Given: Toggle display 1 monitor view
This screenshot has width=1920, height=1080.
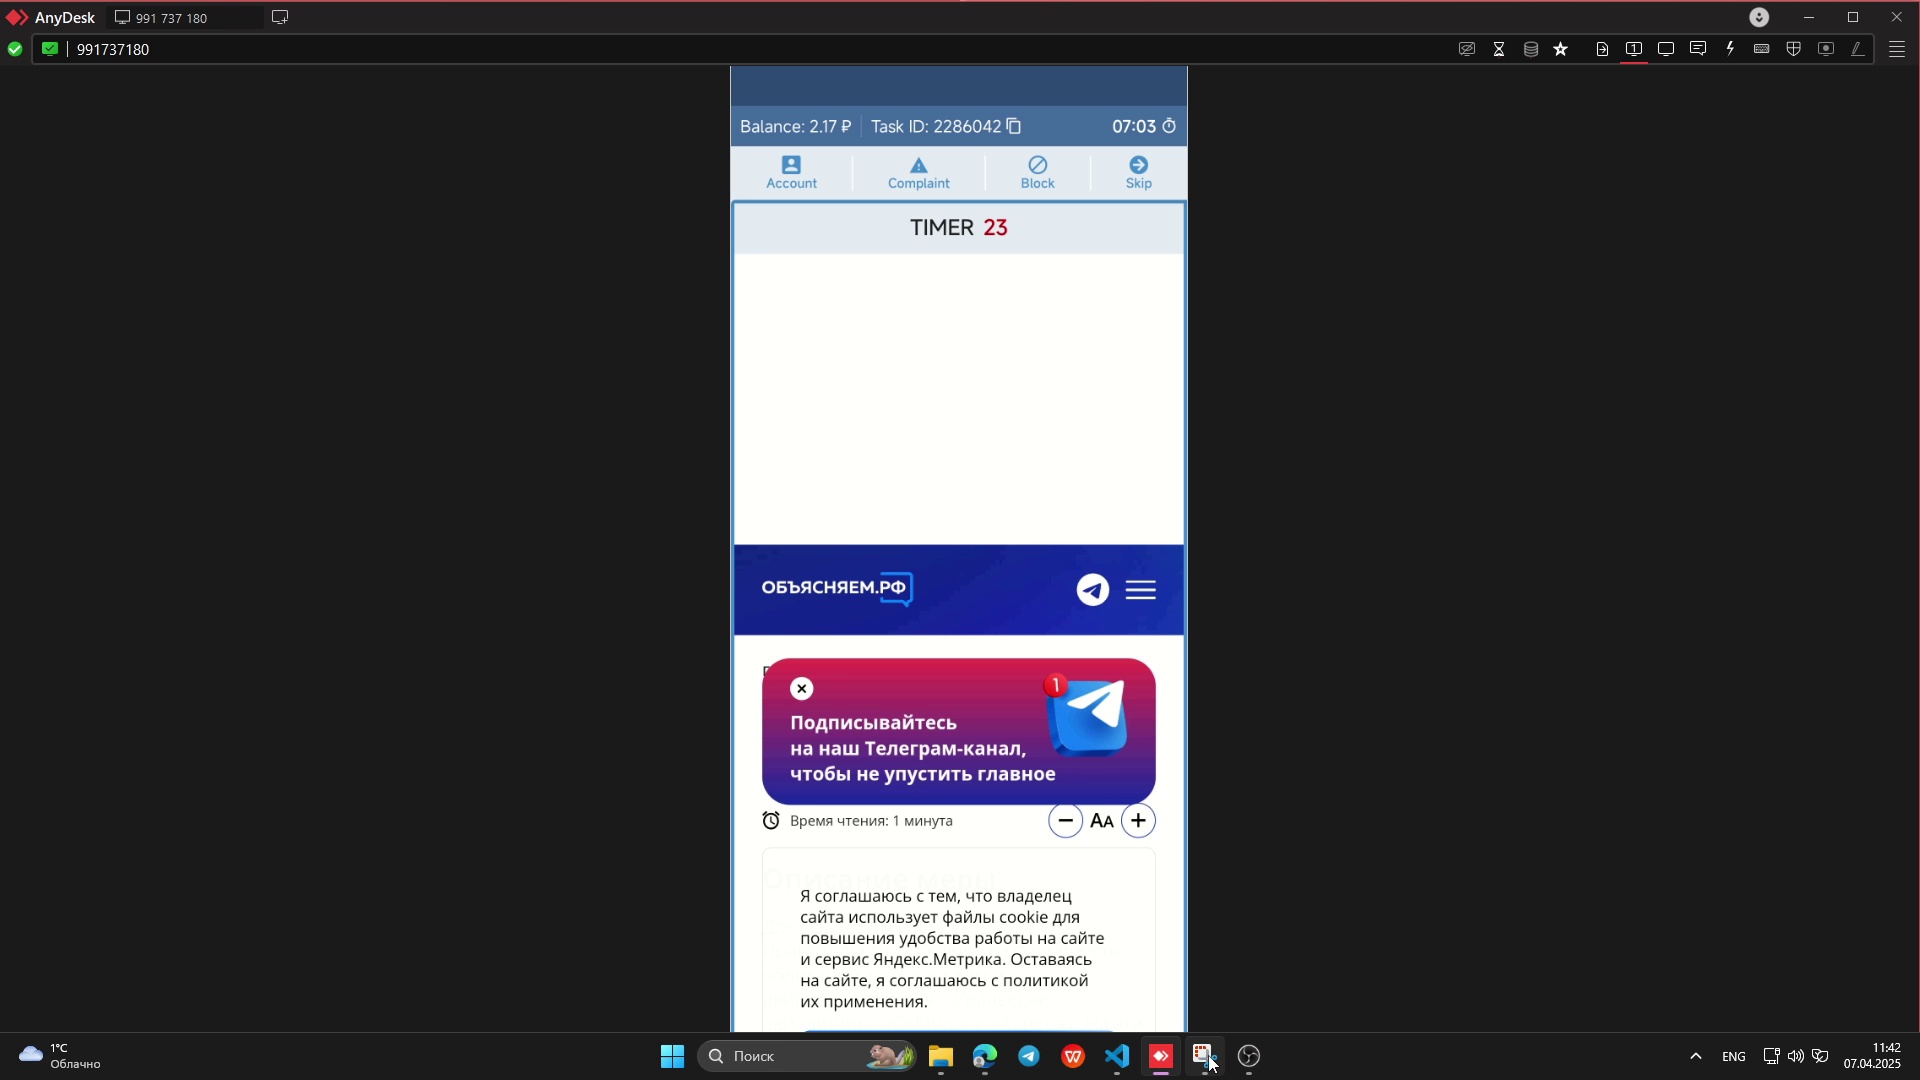Looking at the screenshot, I should pos(1634,49).
